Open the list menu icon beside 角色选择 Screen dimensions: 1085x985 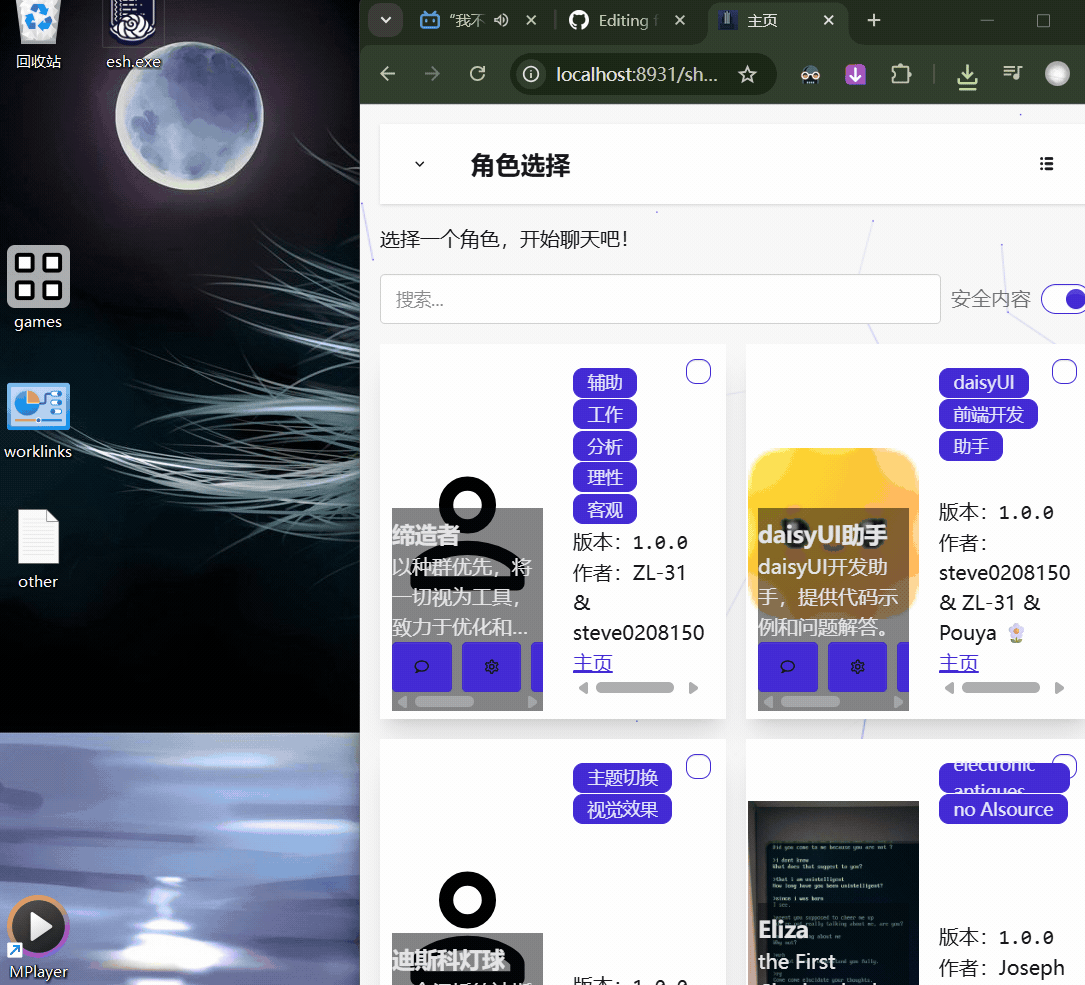1046,164
